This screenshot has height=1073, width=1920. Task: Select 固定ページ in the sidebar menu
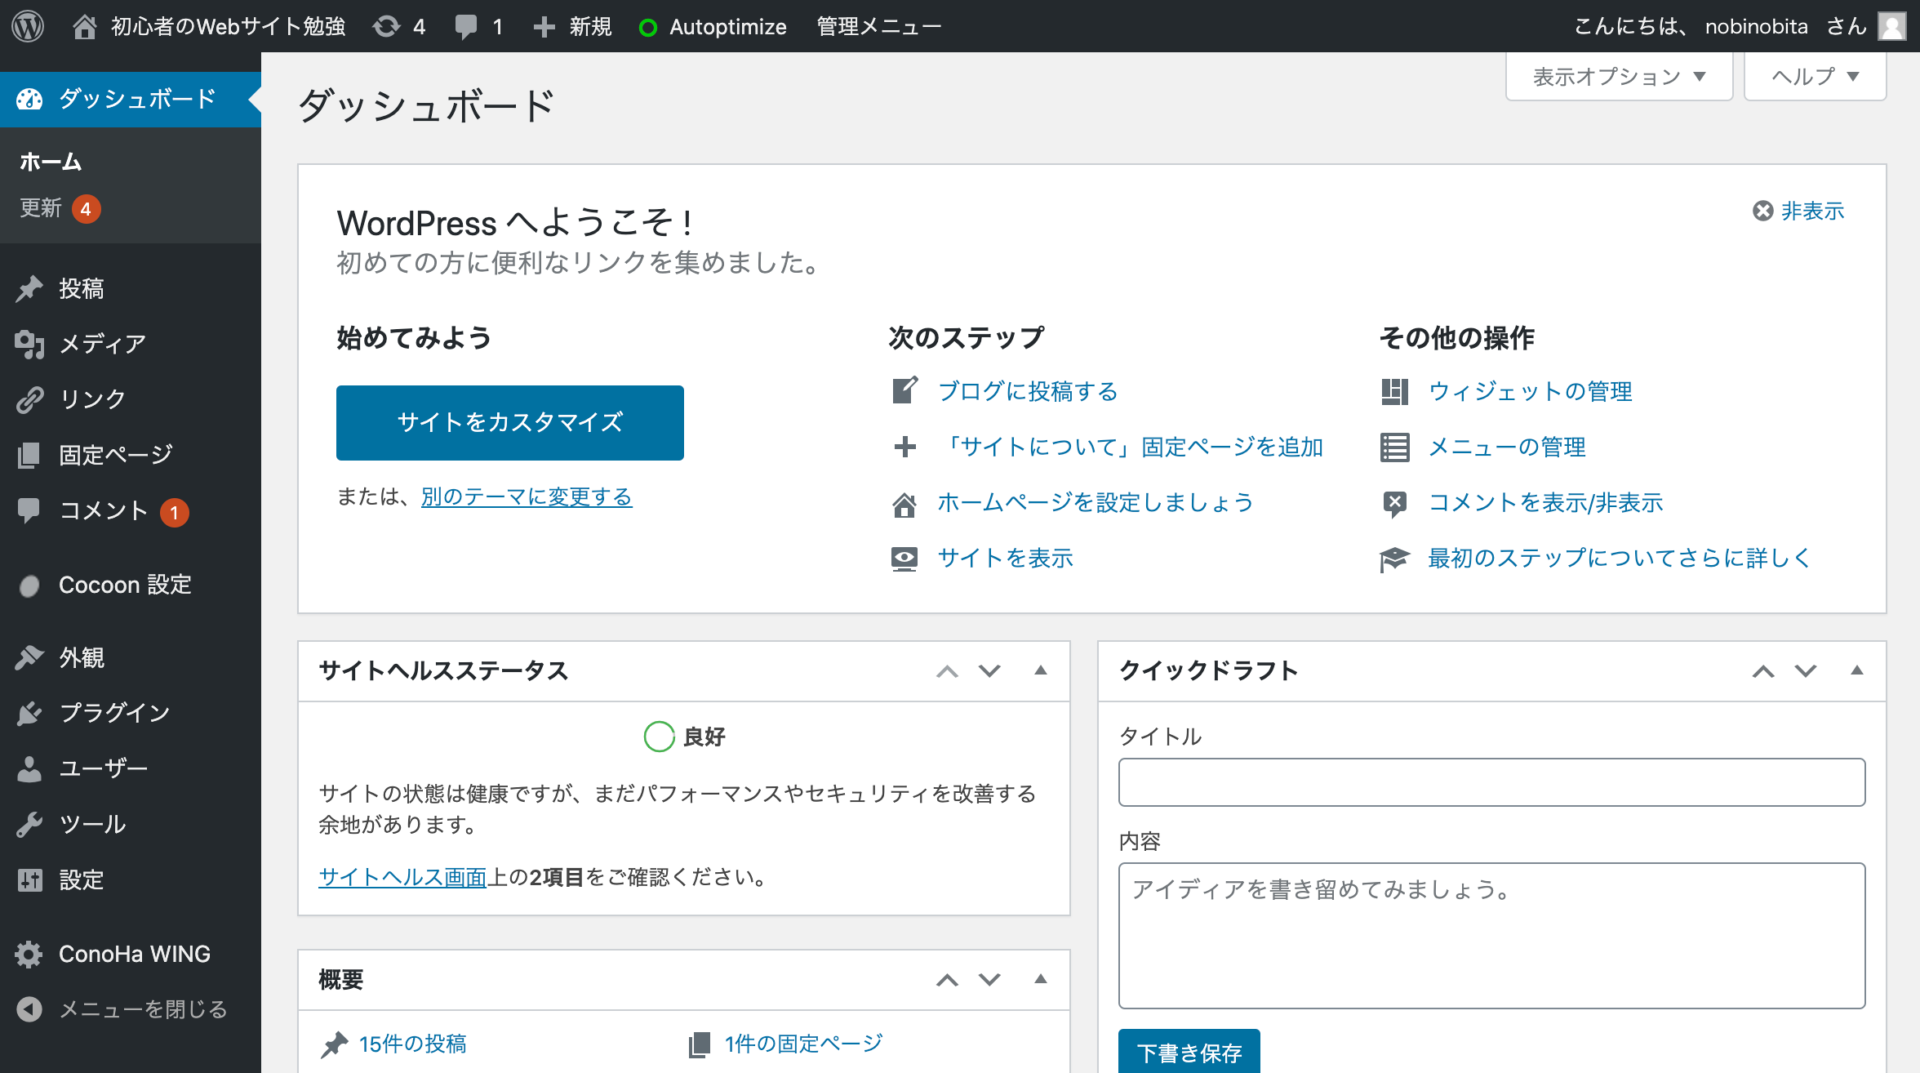[x=115, y=455]
